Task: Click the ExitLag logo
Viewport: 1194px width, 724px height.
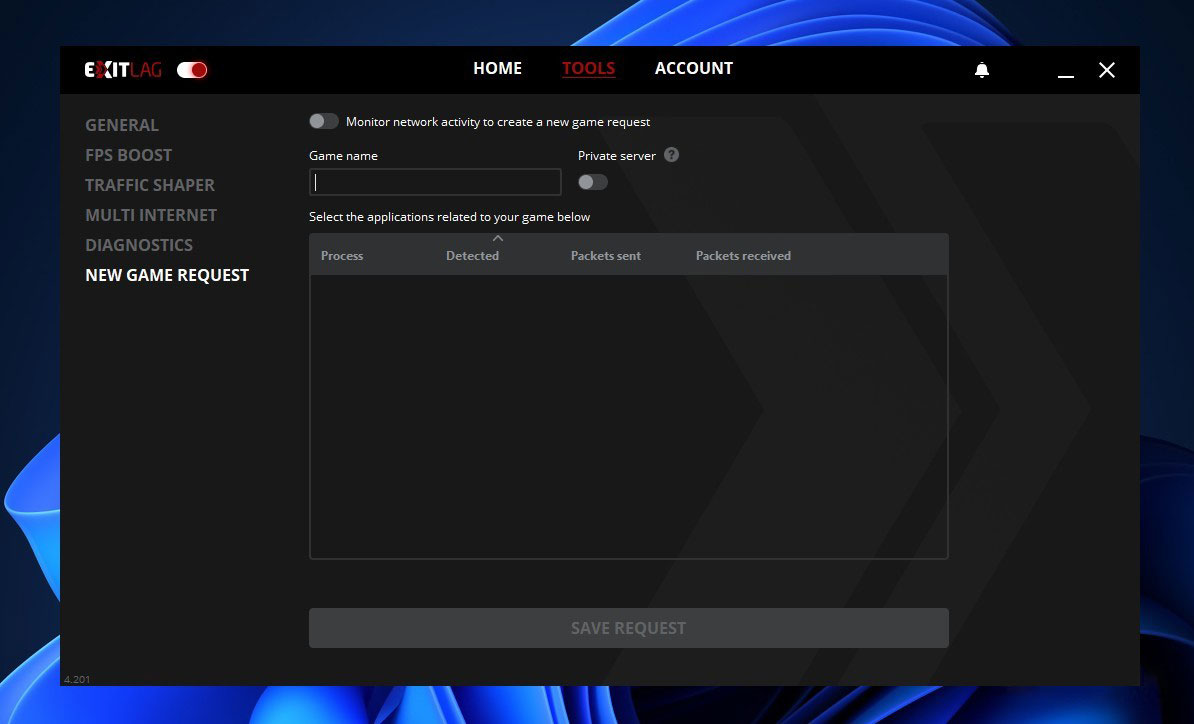Action: pos(123,70)
